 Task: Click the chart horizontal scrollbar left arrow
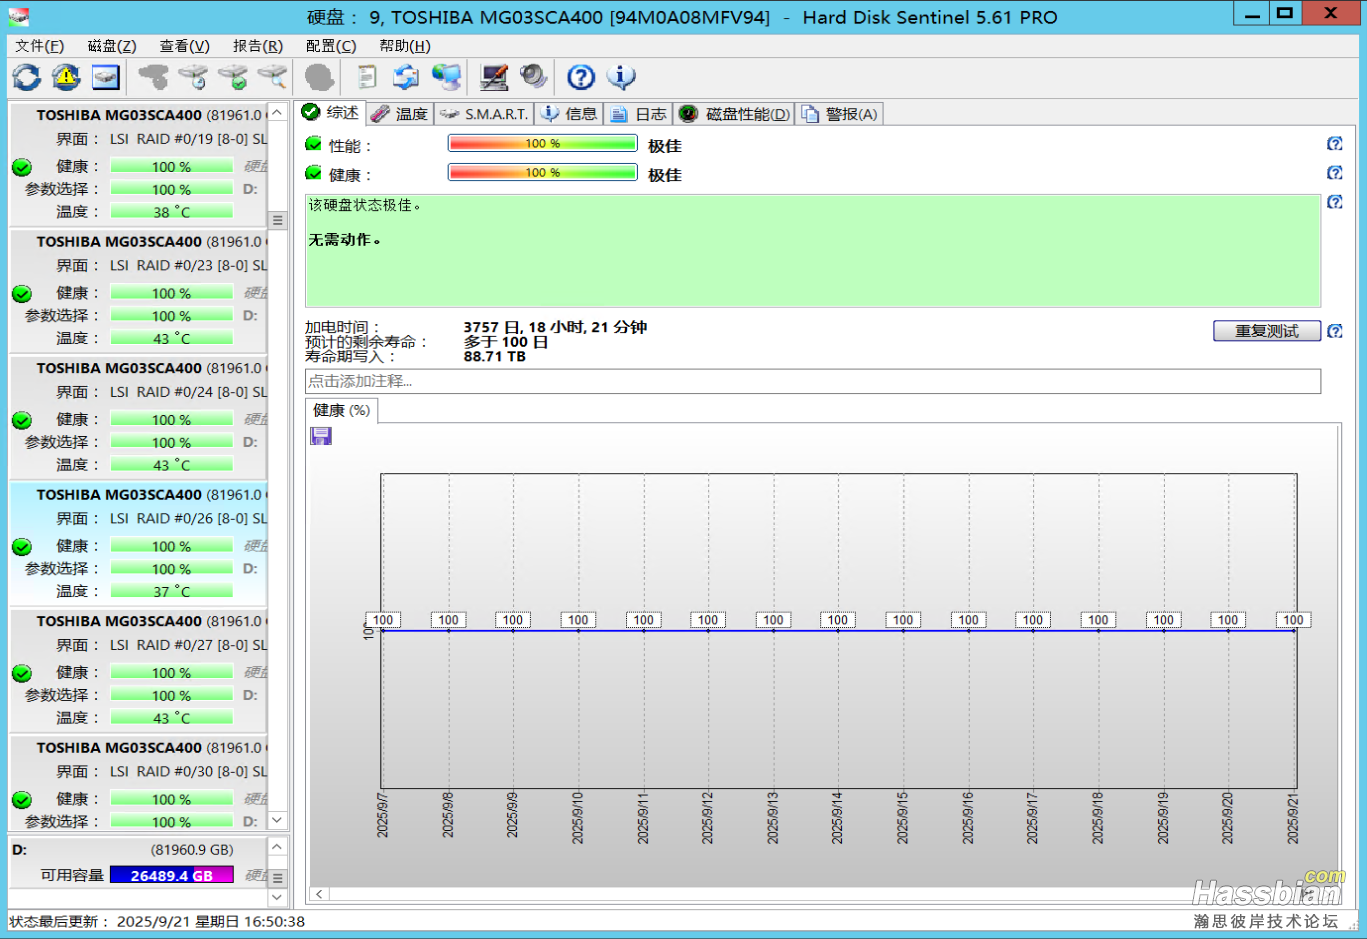[319, 894]
